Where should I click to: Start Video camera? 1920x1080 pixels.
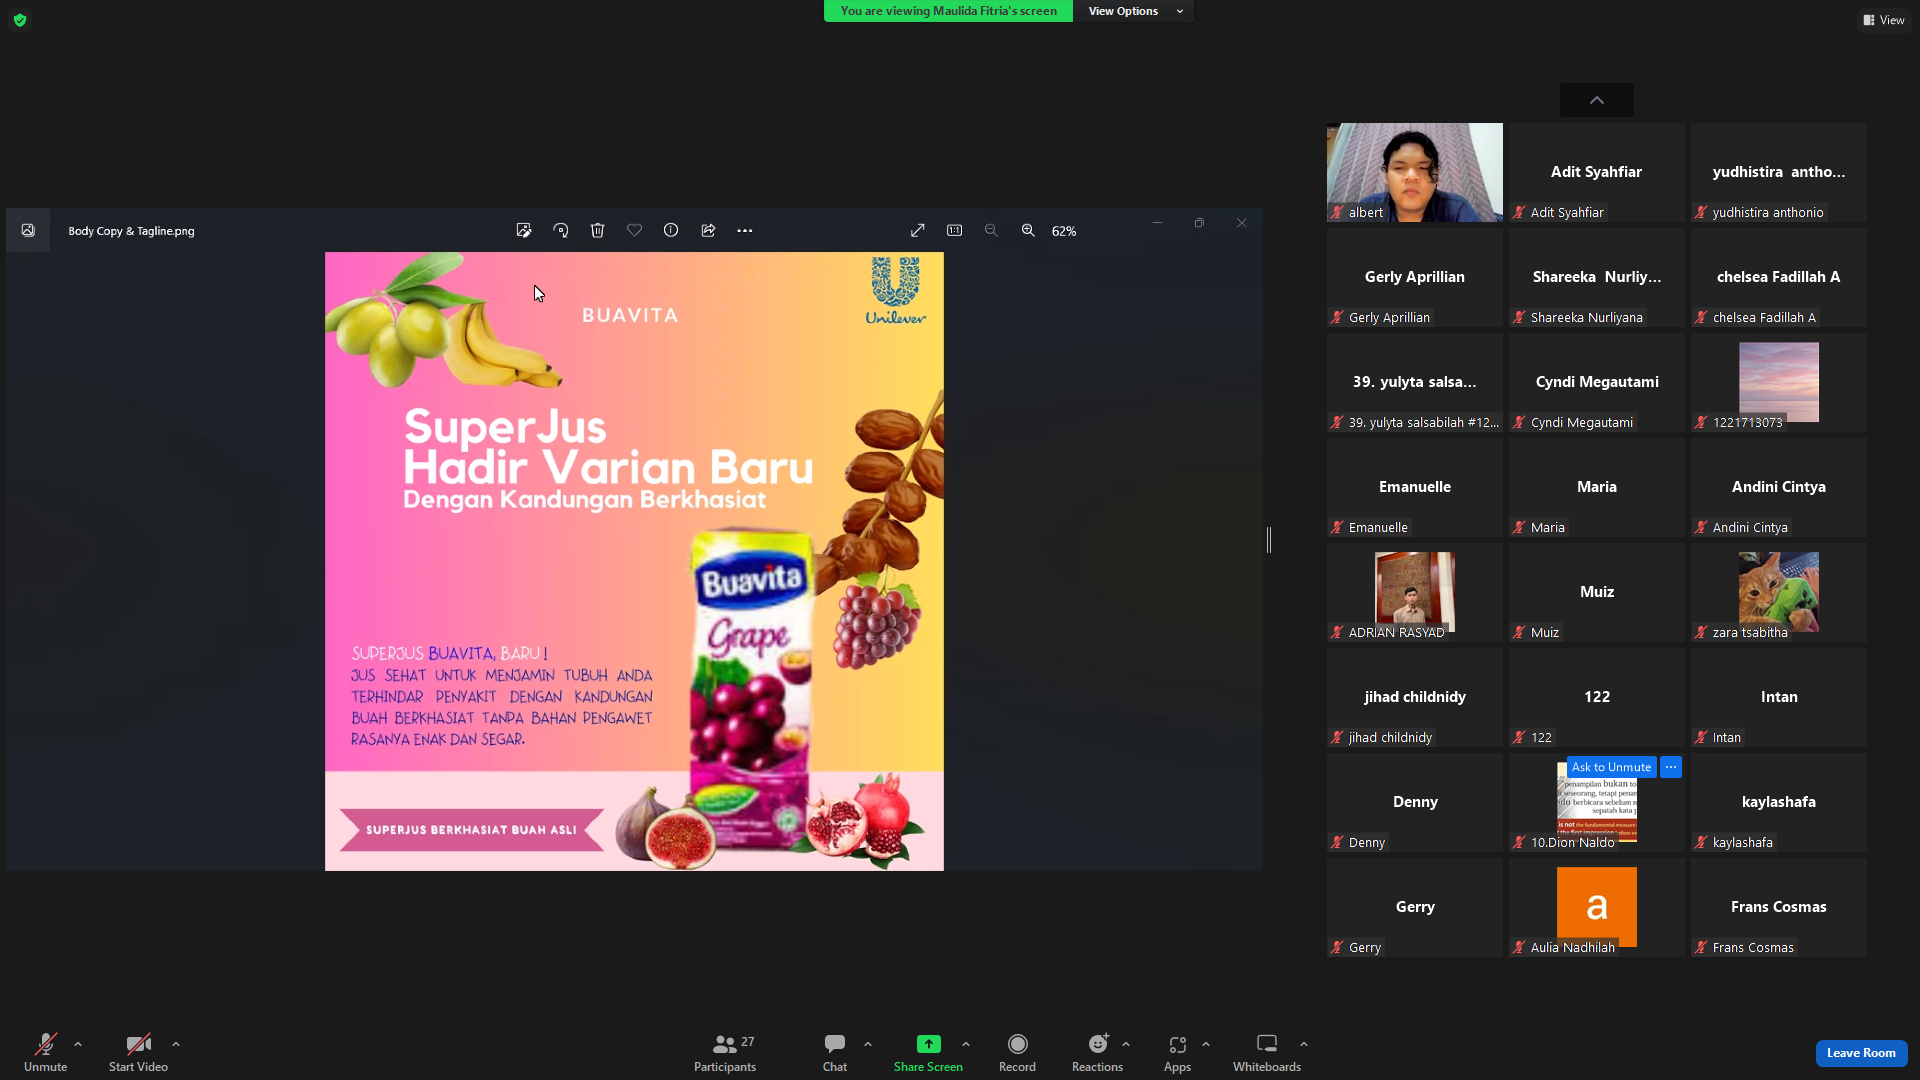click(x=138, y=1052)
